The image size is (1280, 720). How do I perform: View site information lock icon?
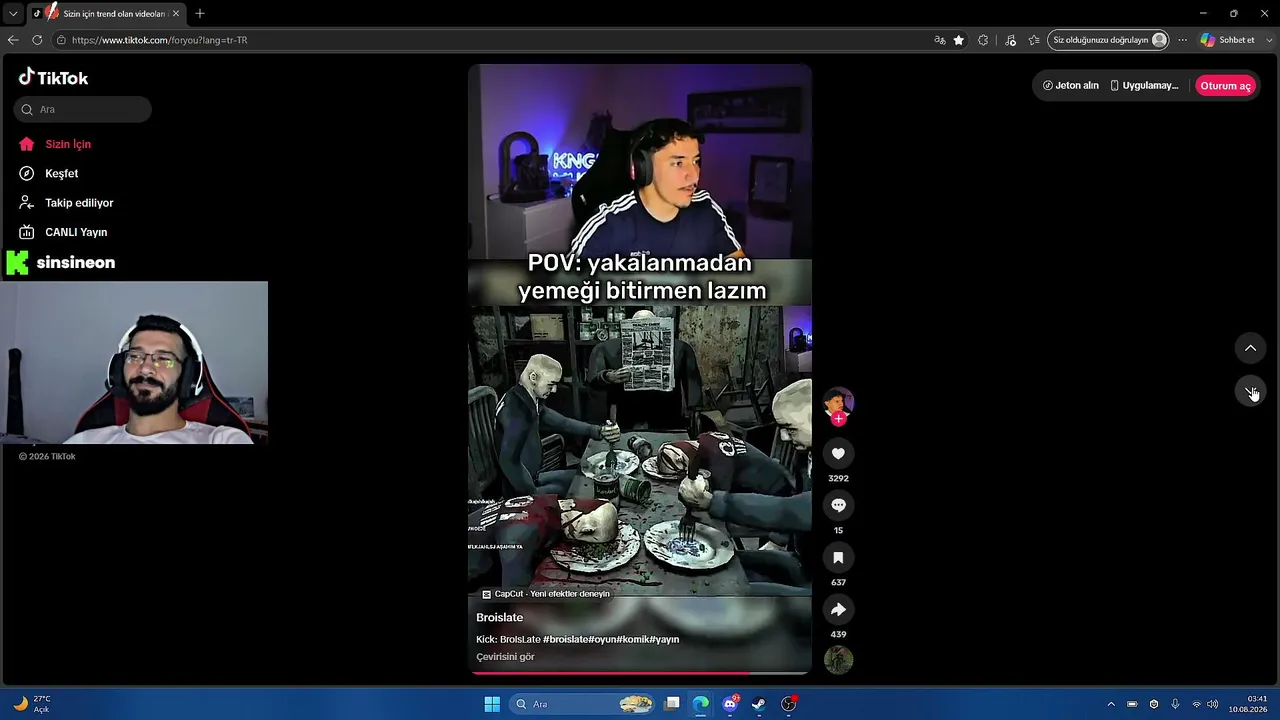61,40
